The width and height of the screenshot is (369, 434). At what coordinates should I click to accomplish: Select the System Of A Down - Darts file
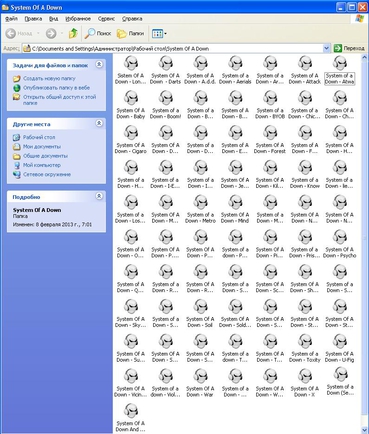pyautogui.click(x=166, y=70)
